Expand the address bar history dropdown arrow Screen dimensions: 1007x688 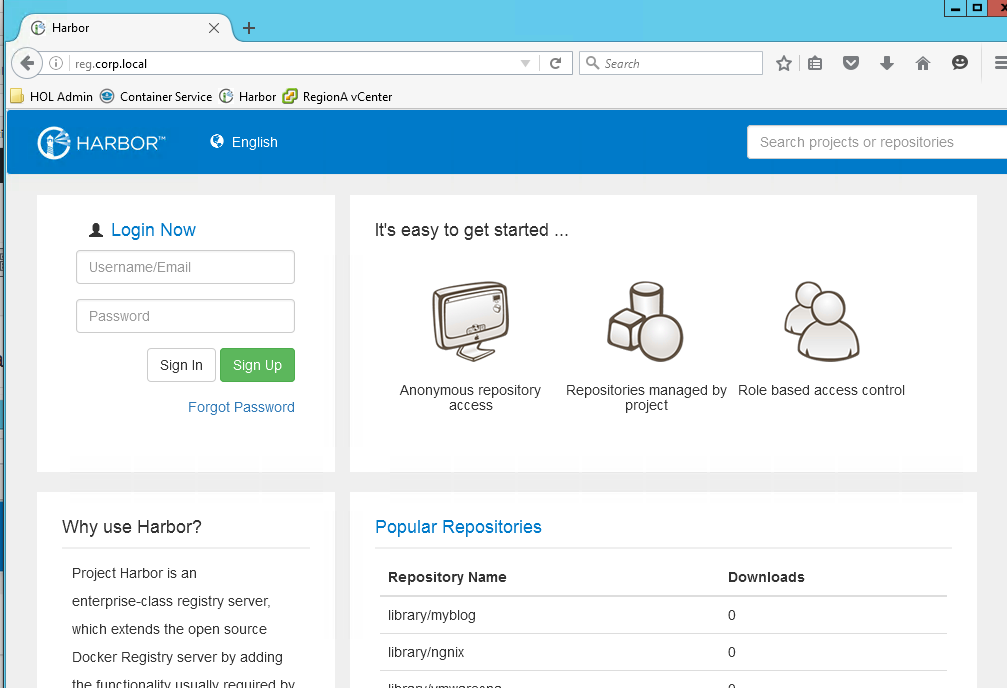525,63
